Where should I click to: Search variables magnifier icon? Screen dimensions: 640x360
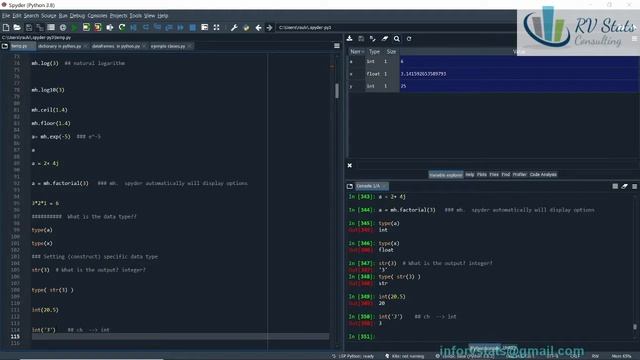tap(397, 39)
